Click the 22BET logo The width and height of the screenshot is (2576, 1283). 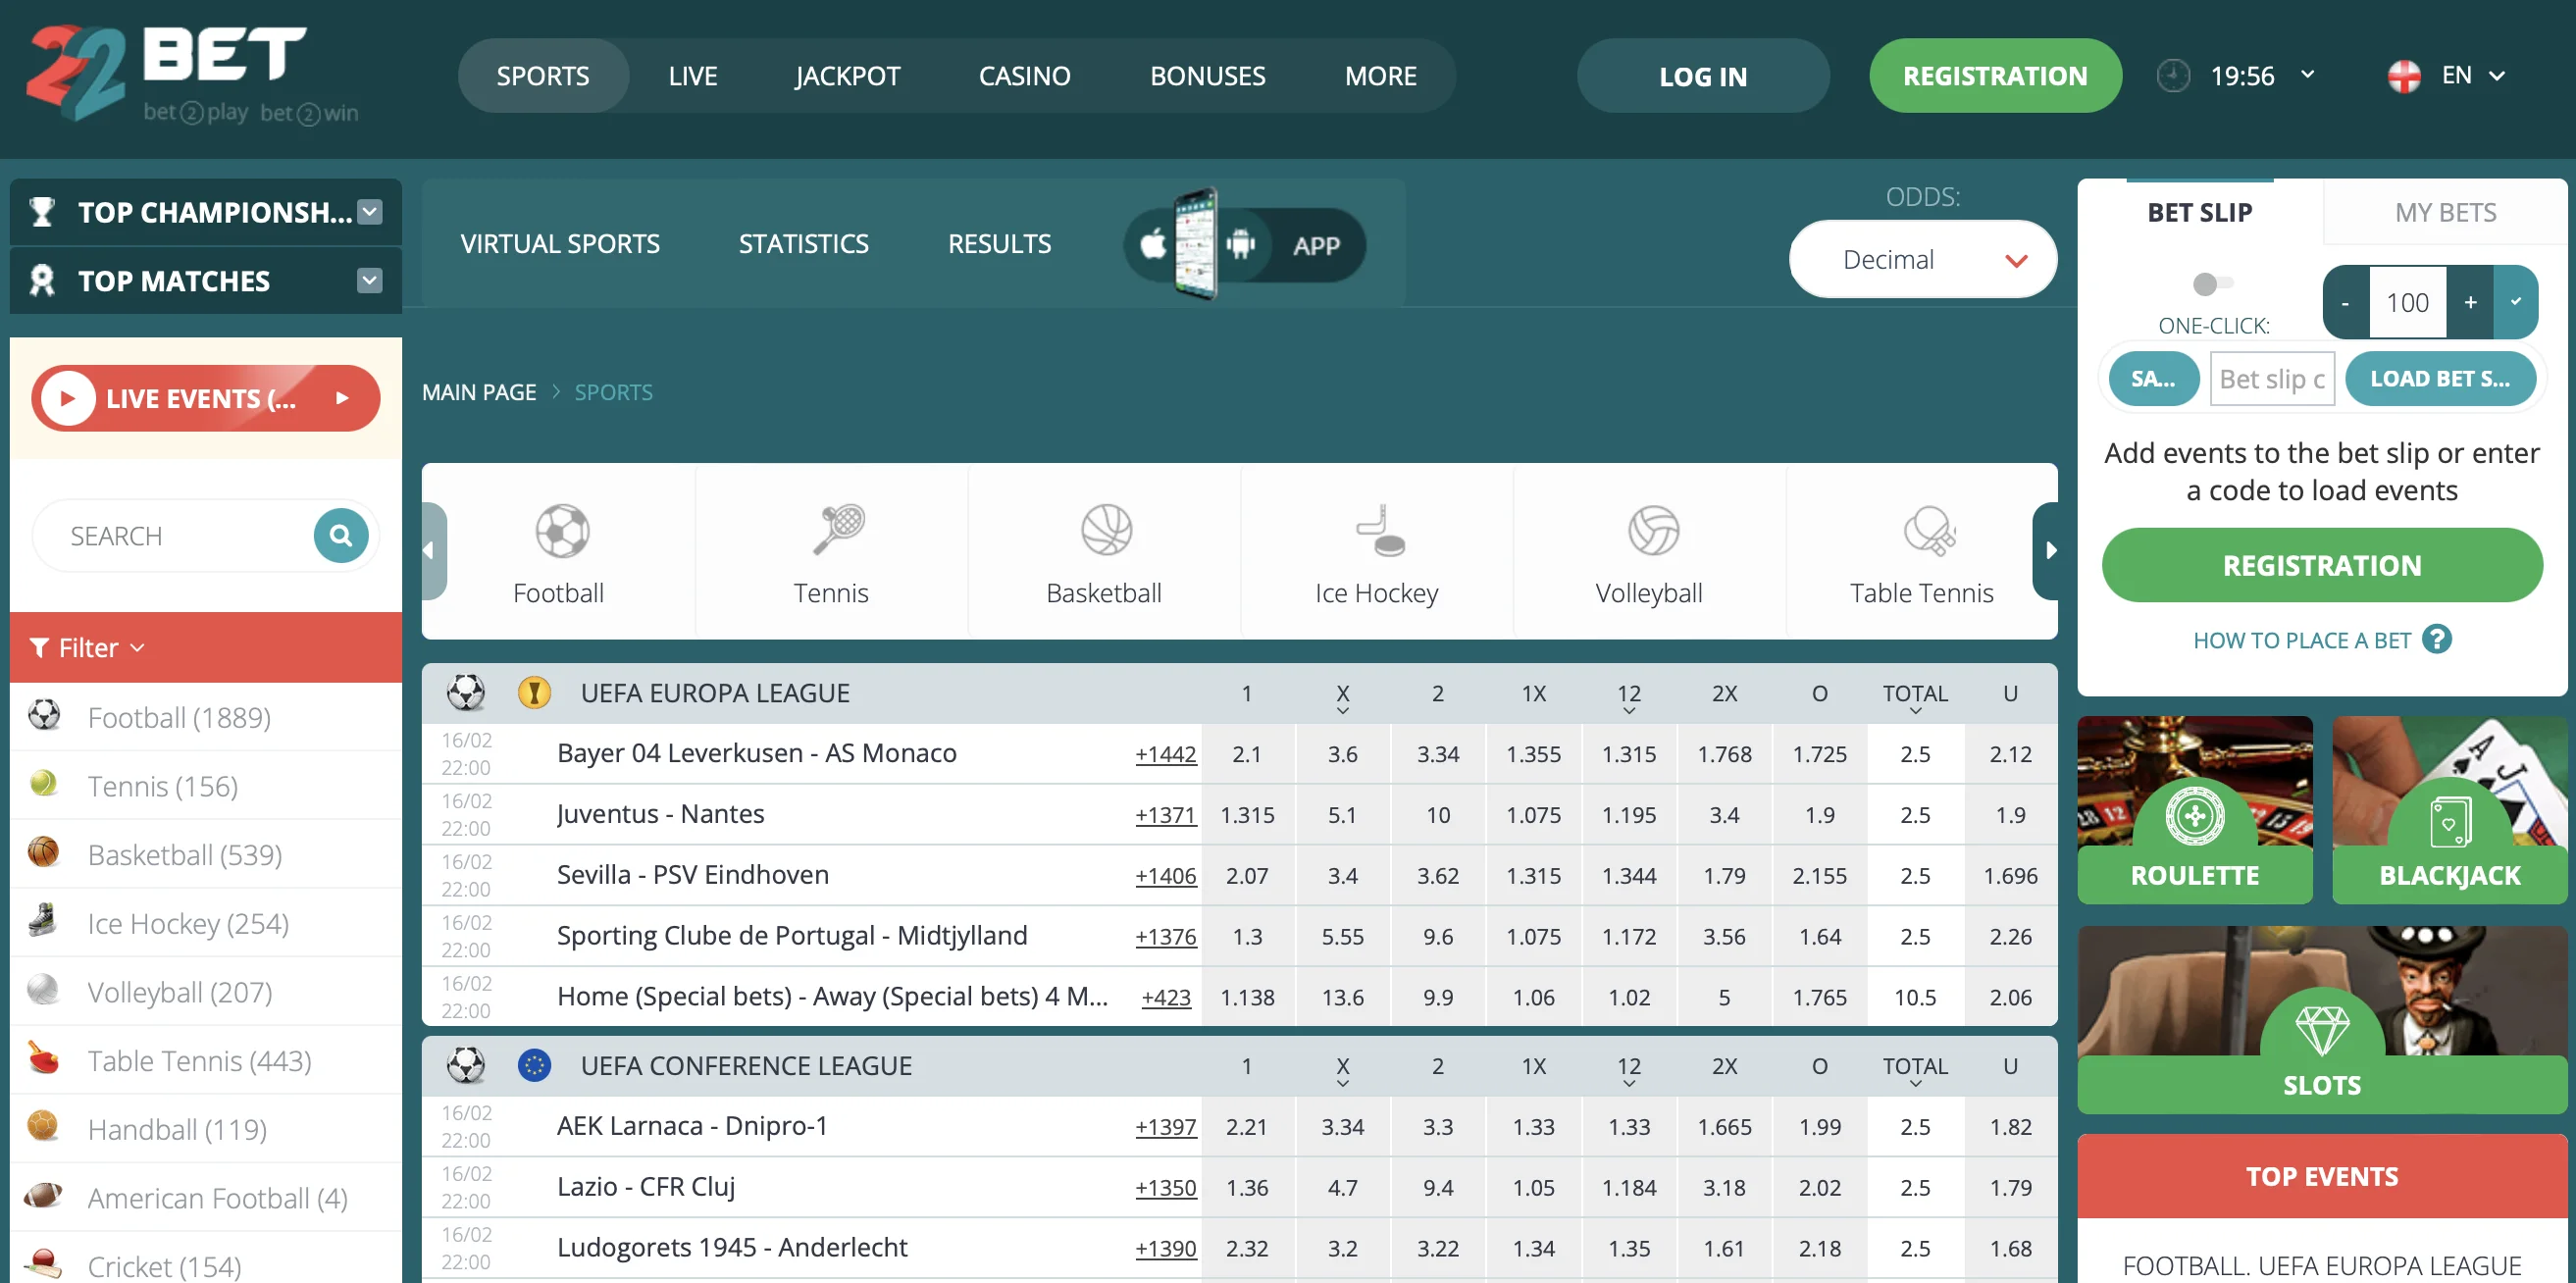pyautogui.click(x=190, y=74)
